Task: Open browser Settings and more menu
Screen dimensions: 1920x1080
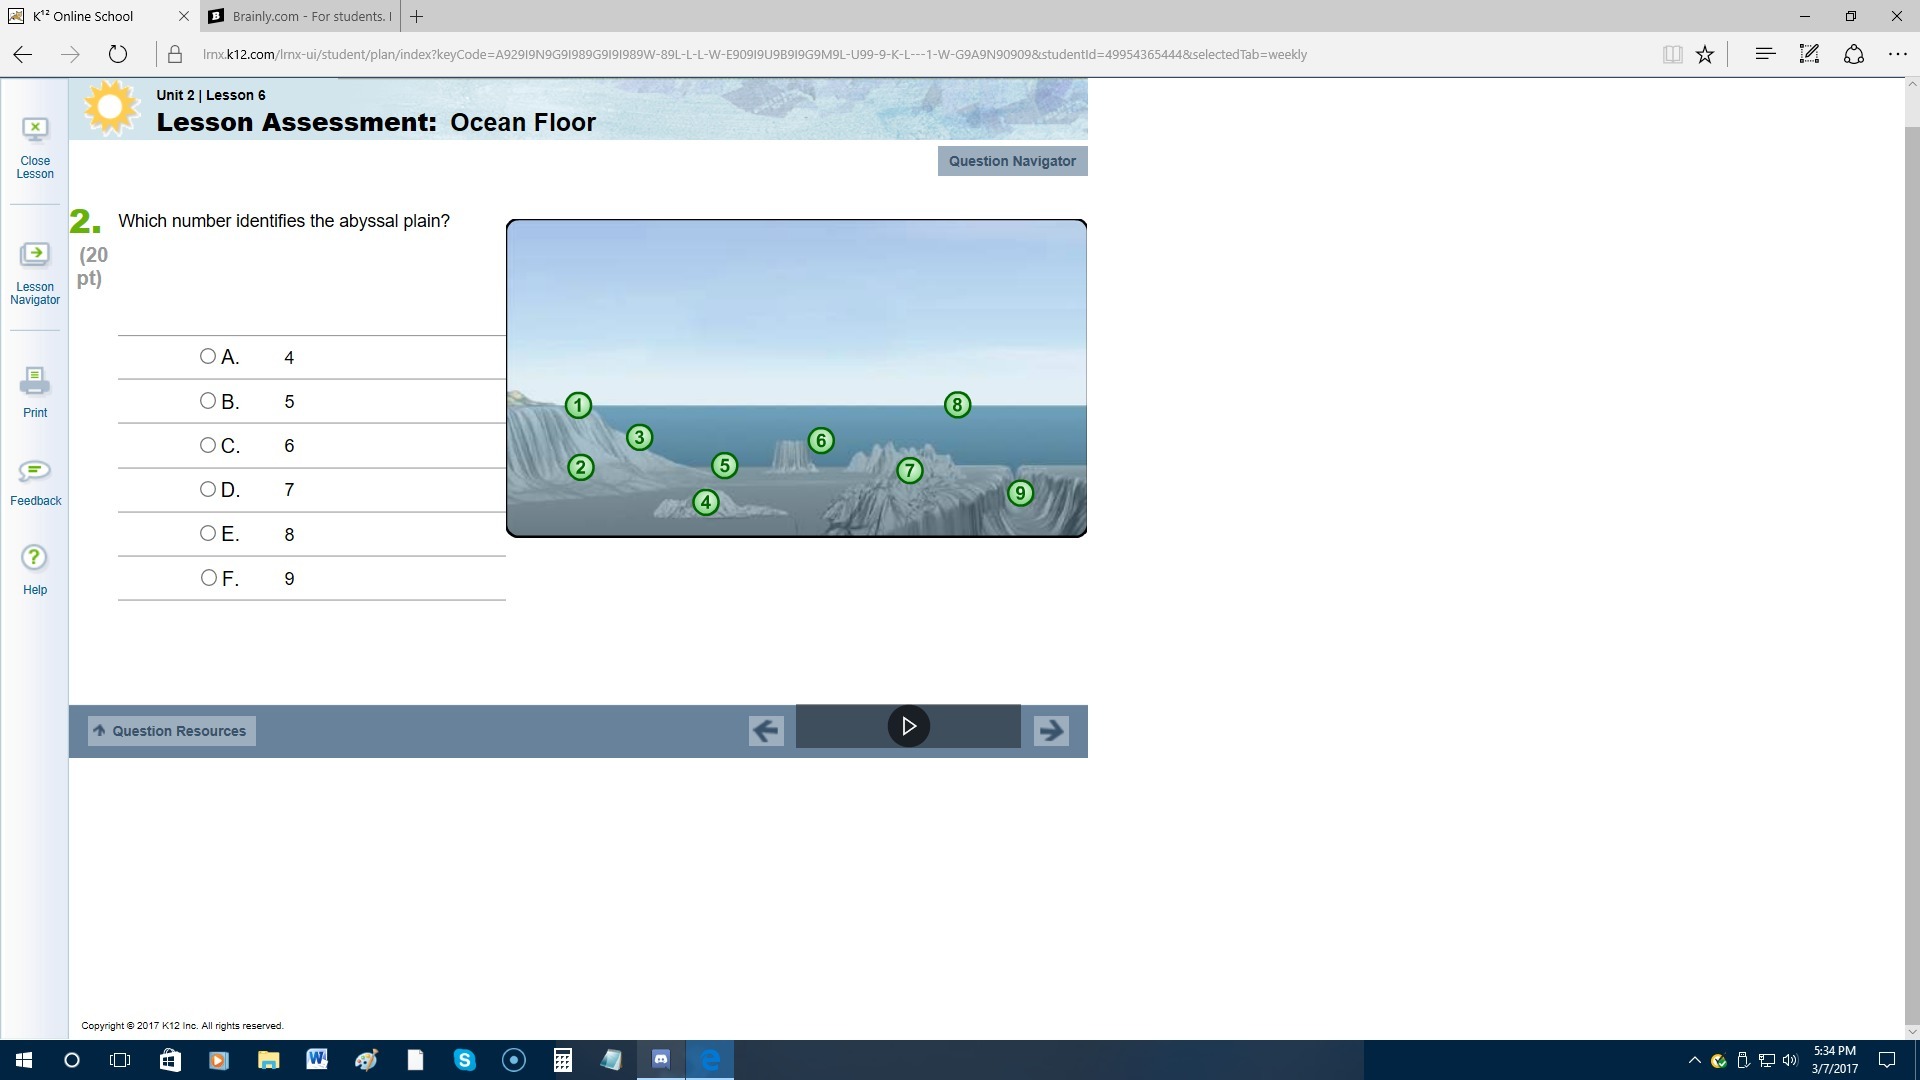Action: click(1897, 55)
